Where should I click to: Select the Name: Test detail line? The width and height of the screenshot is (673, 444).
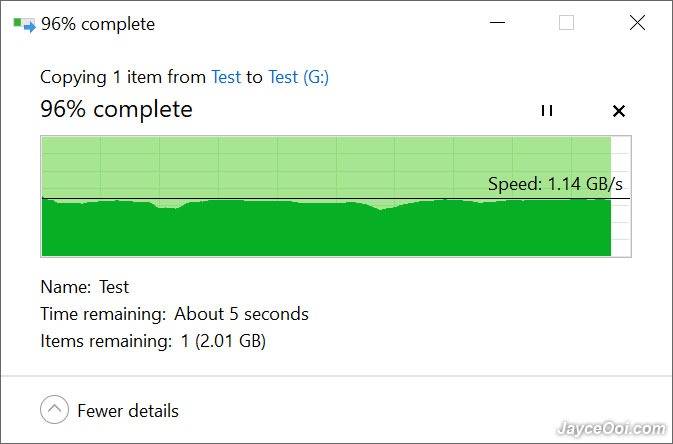(x=85, y=287)
